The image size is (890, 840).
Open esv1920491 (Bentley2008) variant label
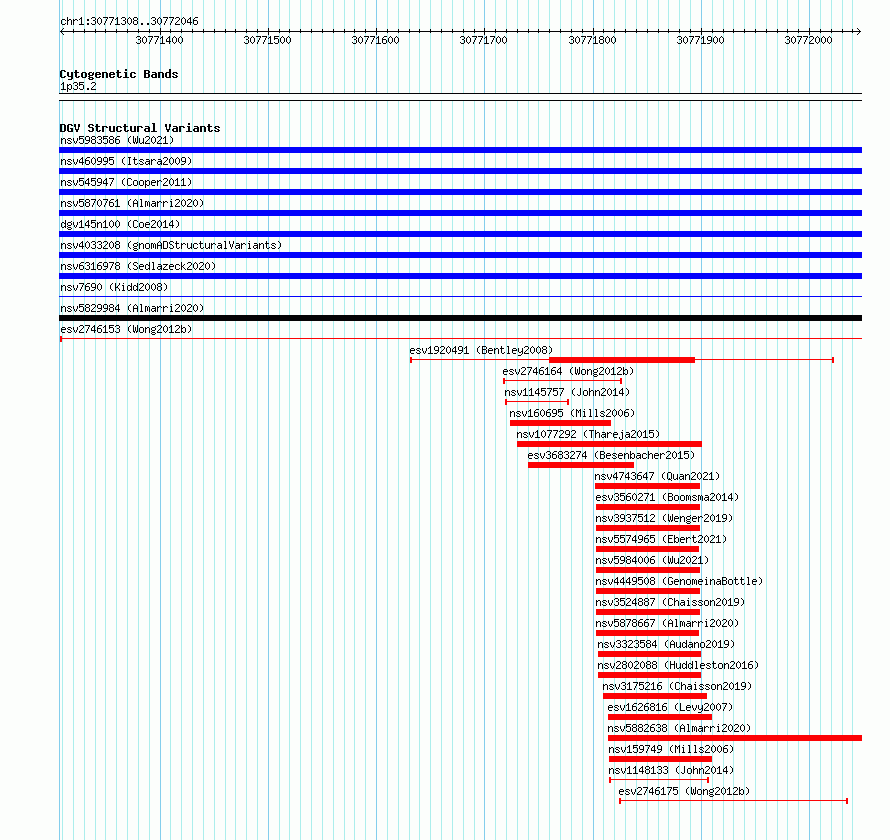click(481, 350)
